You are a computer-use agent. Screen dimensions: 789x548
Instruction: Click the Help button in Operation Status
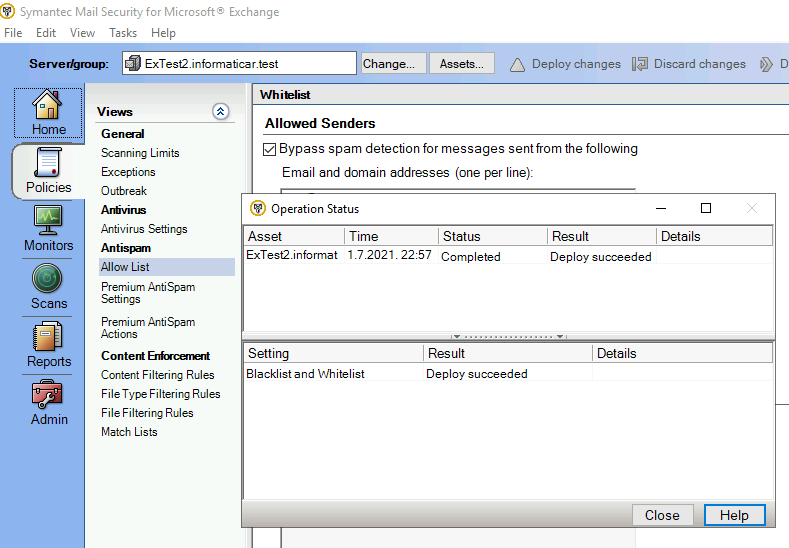[x=734, y=515]
